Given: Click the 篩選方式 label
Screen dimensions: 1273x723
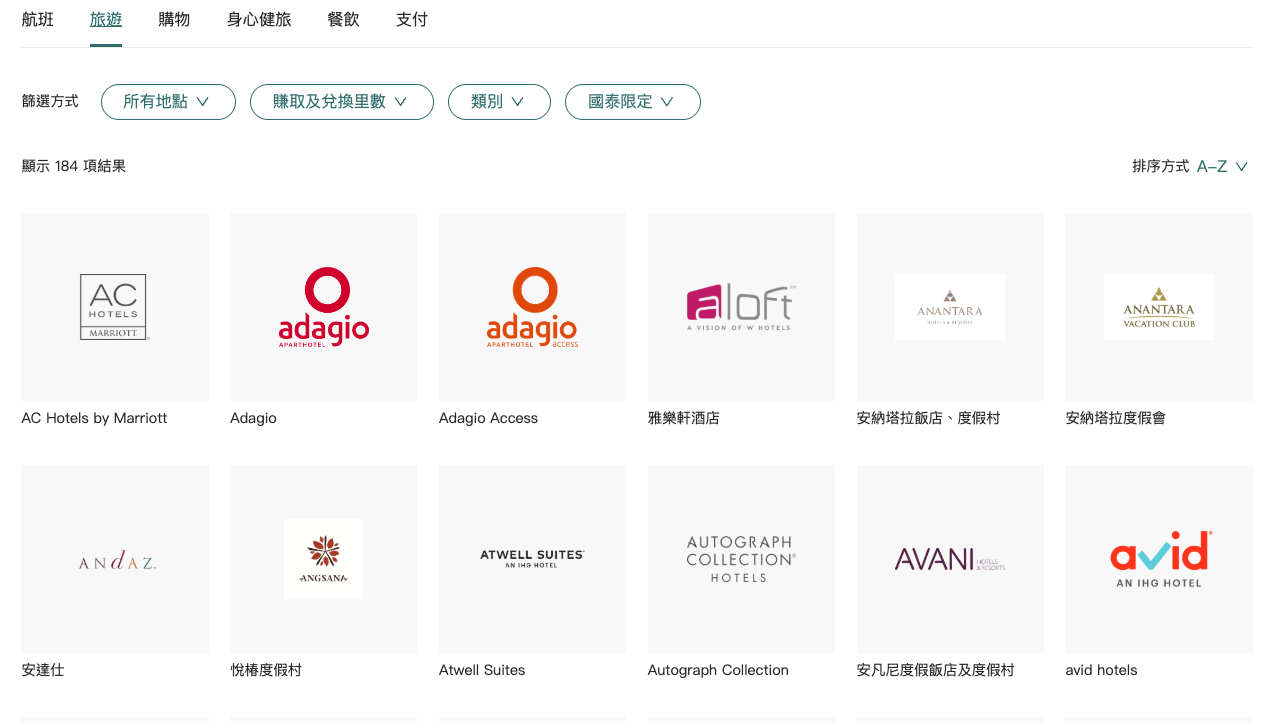Looking at the screenshot, I should 50,101.
